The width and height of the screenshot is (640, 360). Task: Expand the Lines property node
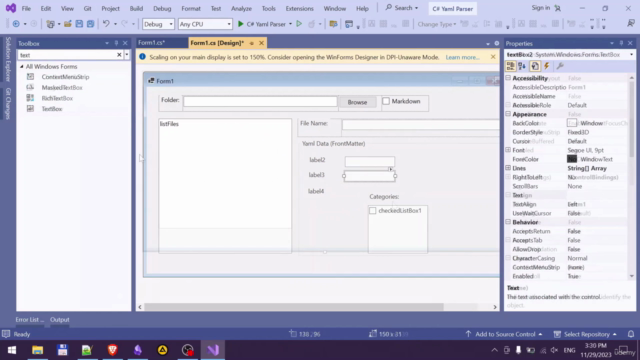pyautogui.click(x=508, y=168)
